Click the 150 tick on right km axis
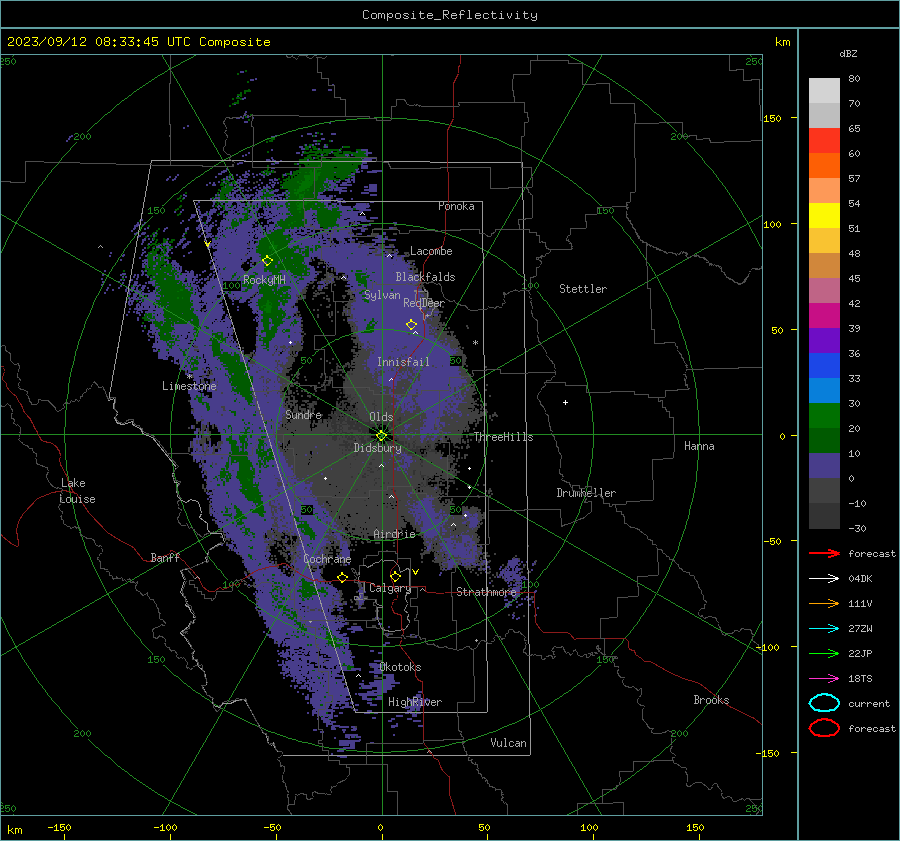 tap(772, 118)
